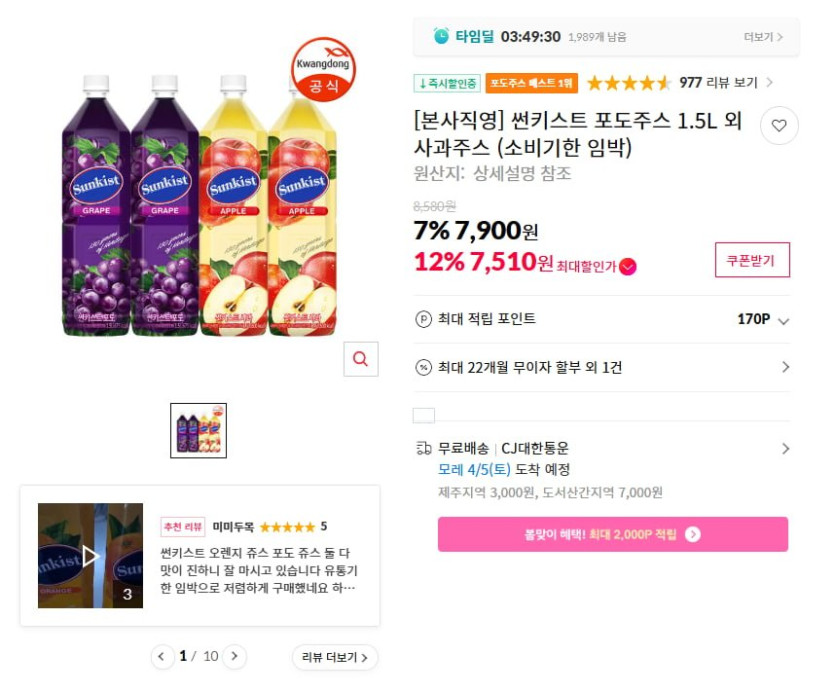
Task: Click the 리뷰 더보기 button
Action: click(x=335, y=657)
